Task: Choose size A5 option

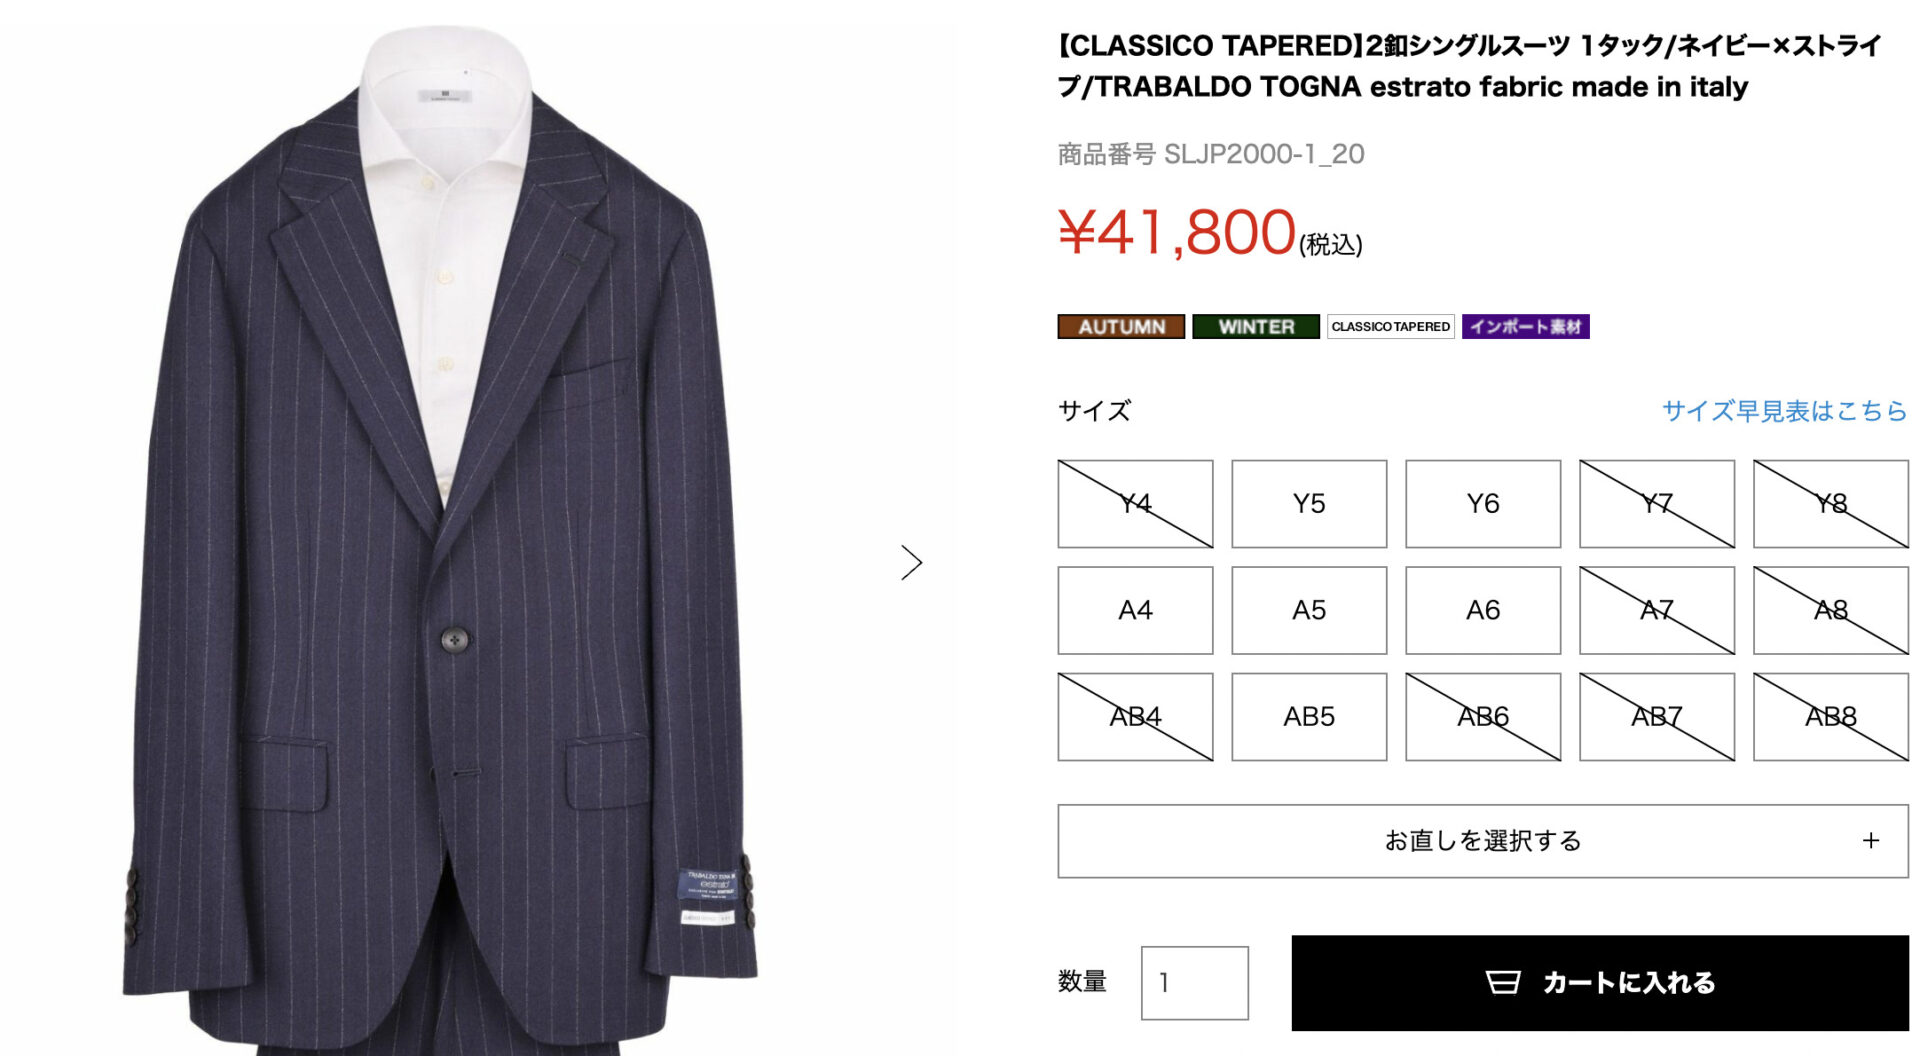Action: click(x=1309, y=610)
